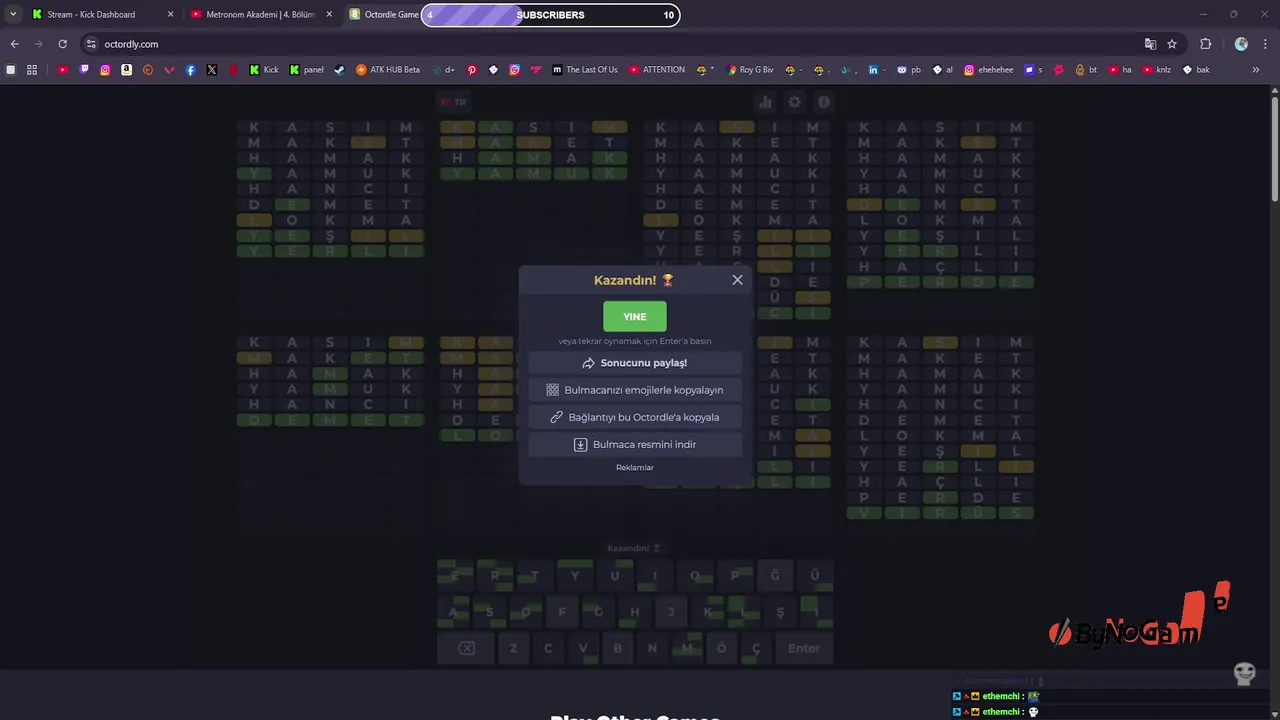Open the ATK HUB Beta bookmark

point(388,70)
